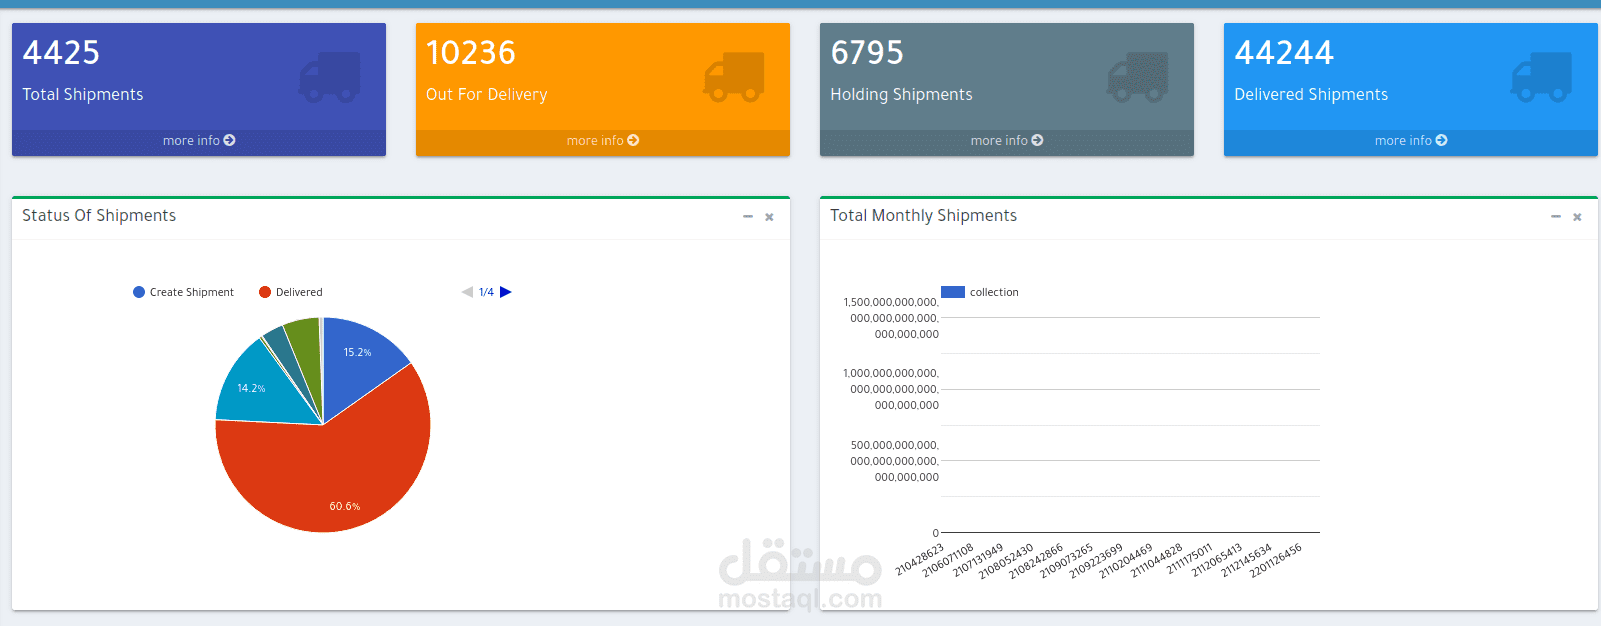1601x626 pixels.
Task: Click the truck icon on Out For Delivery card
Action: (733, 77)
